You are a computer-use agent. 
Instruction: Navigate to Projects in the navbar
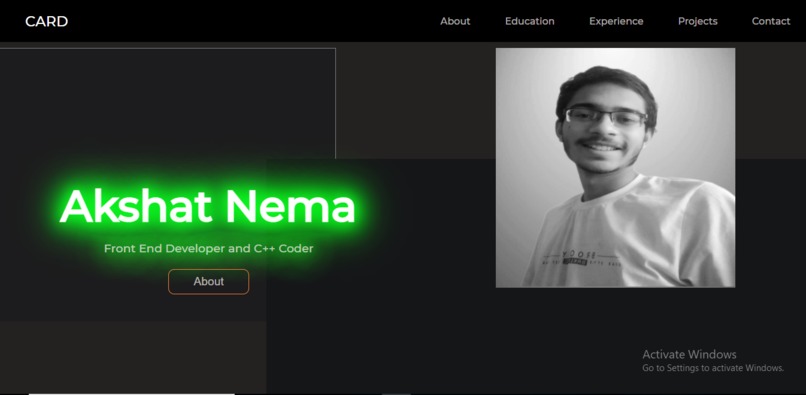pos(698,21)
